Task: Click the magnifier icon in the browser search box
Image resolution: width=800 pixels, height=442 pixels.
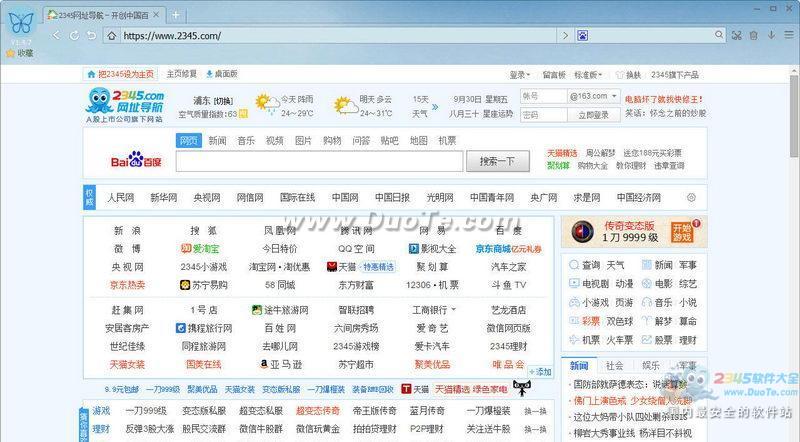Action: click(x=719, y=35)
